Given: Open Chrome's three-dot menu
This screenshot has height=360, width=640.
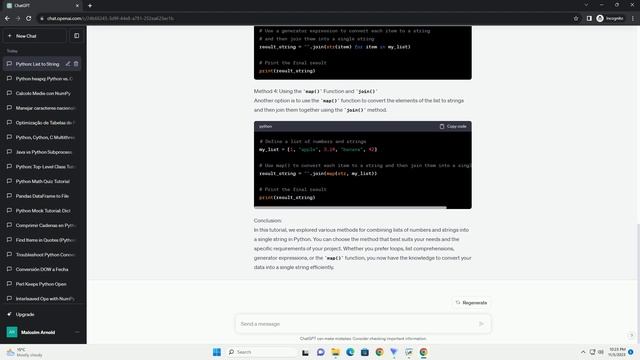Looking at the screenshot, I should [633, 18].
